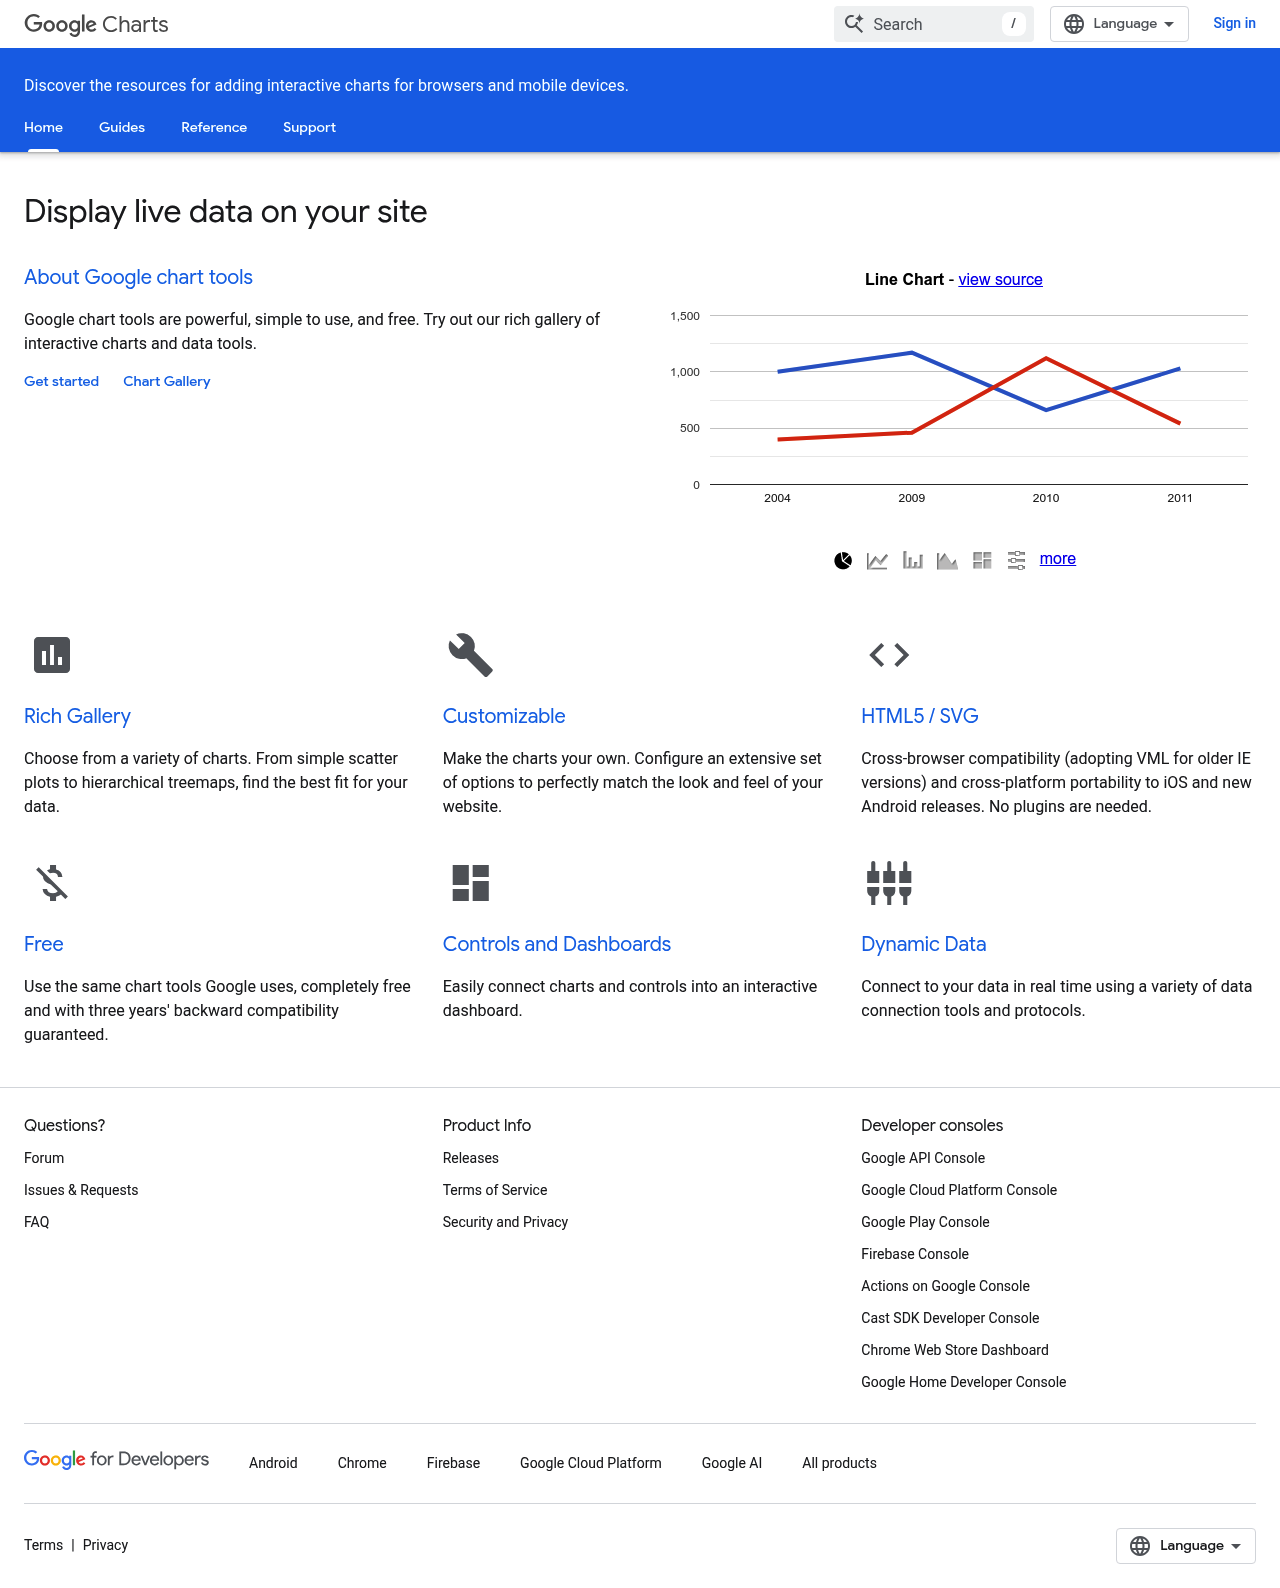Click the code brackets icon above HTML5 / SVG

click(888, 655)
